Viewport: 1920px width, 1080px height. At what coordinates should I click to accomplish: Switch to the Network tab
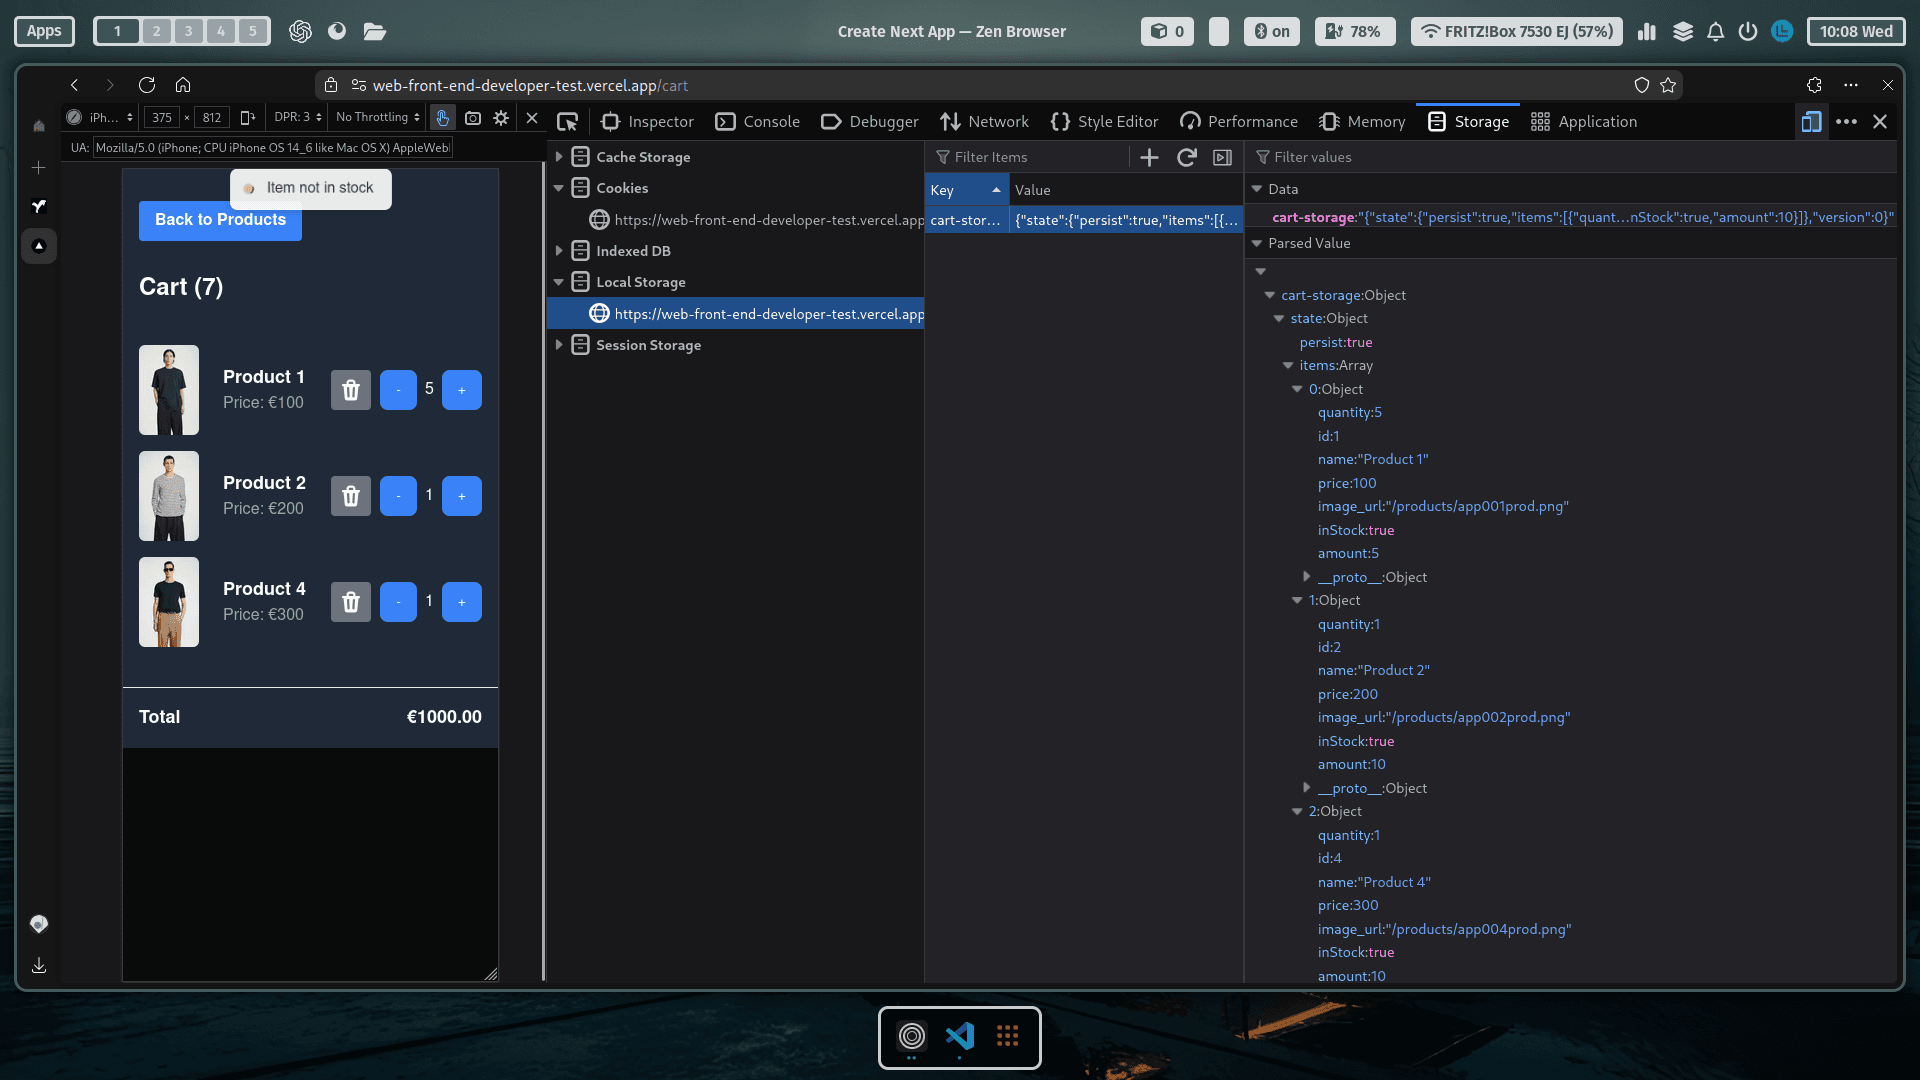(984, 122)
